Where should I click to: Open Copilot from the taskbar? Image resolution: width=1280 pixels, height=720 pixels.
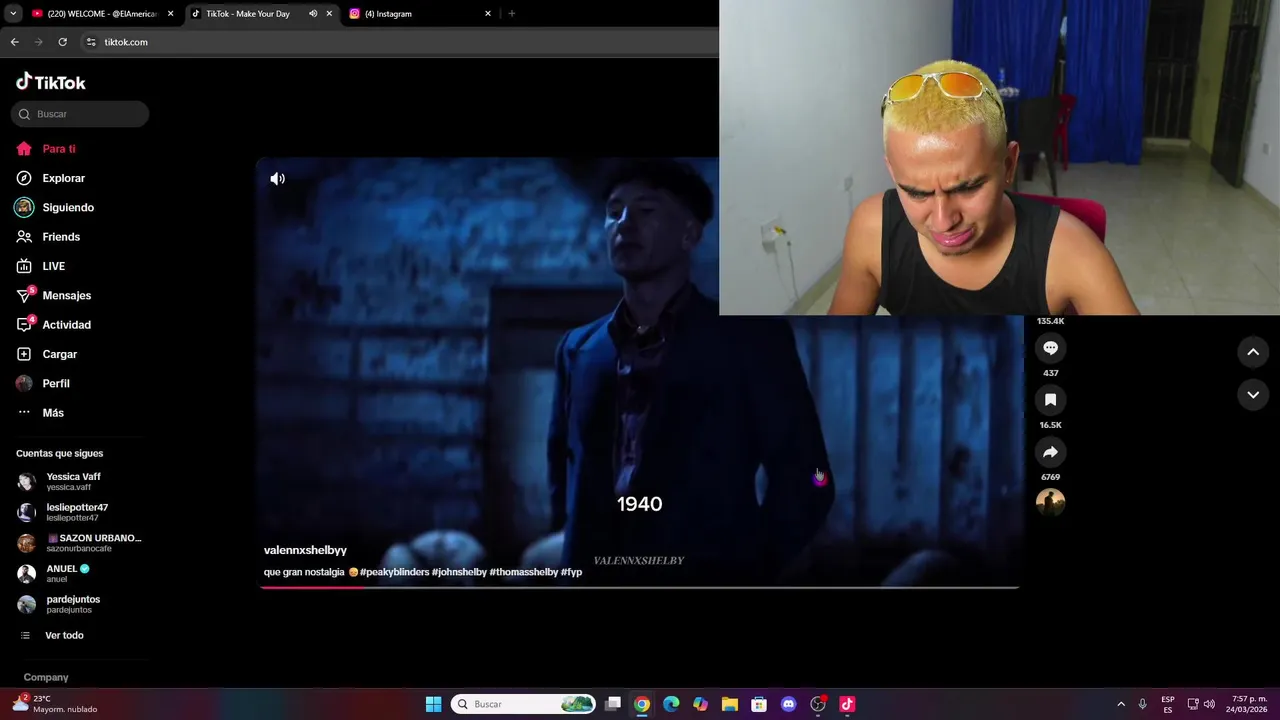pos(700,704)
